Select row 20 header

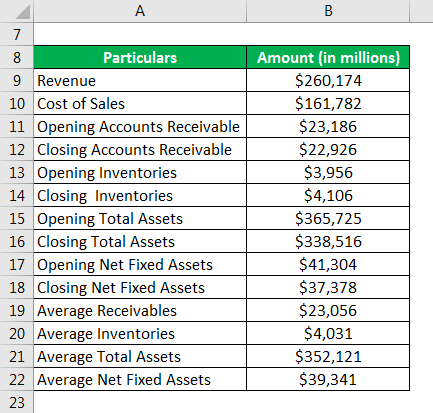[x=17, y=333]
